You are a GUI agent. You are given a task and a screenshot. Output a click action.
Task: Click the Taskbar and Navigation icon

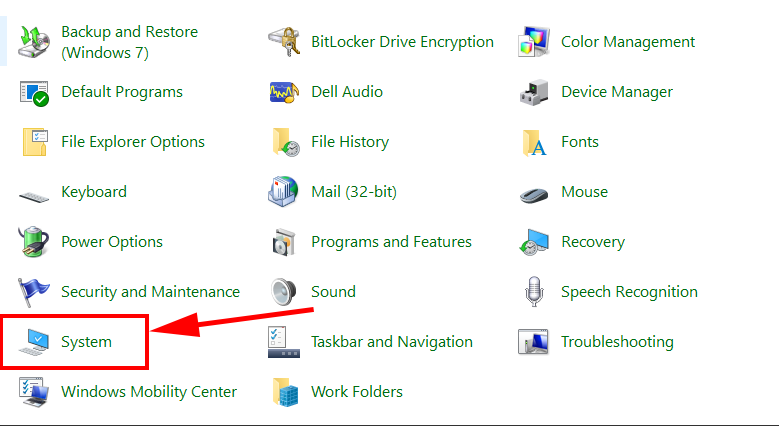click(284, 342)
